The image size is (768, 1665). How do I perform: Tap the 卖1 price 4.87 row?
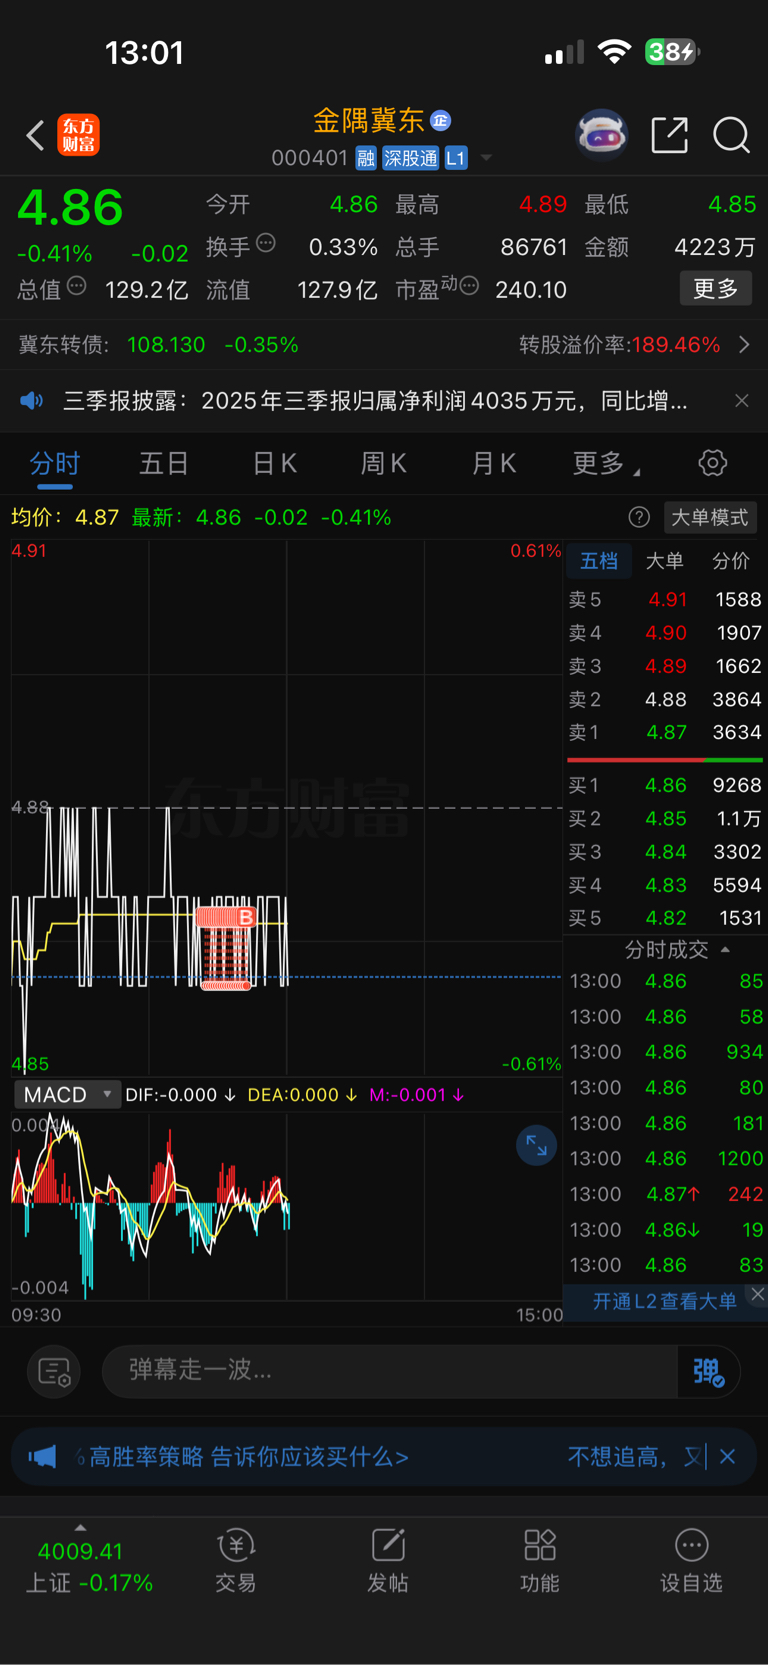666,732
